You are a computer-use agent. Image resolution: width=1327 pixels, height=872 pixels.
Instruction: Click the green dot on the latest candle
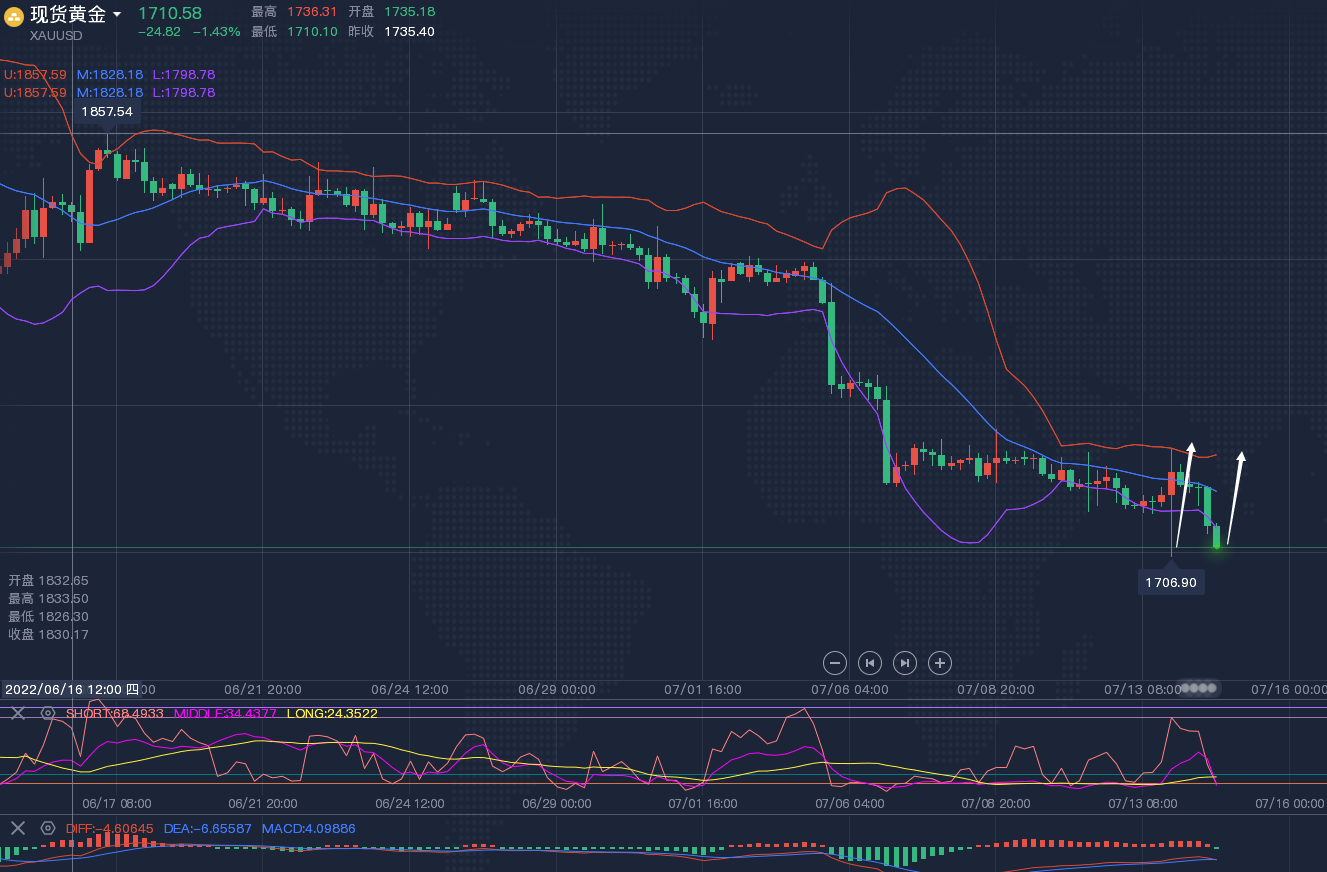coord(1216,546)
